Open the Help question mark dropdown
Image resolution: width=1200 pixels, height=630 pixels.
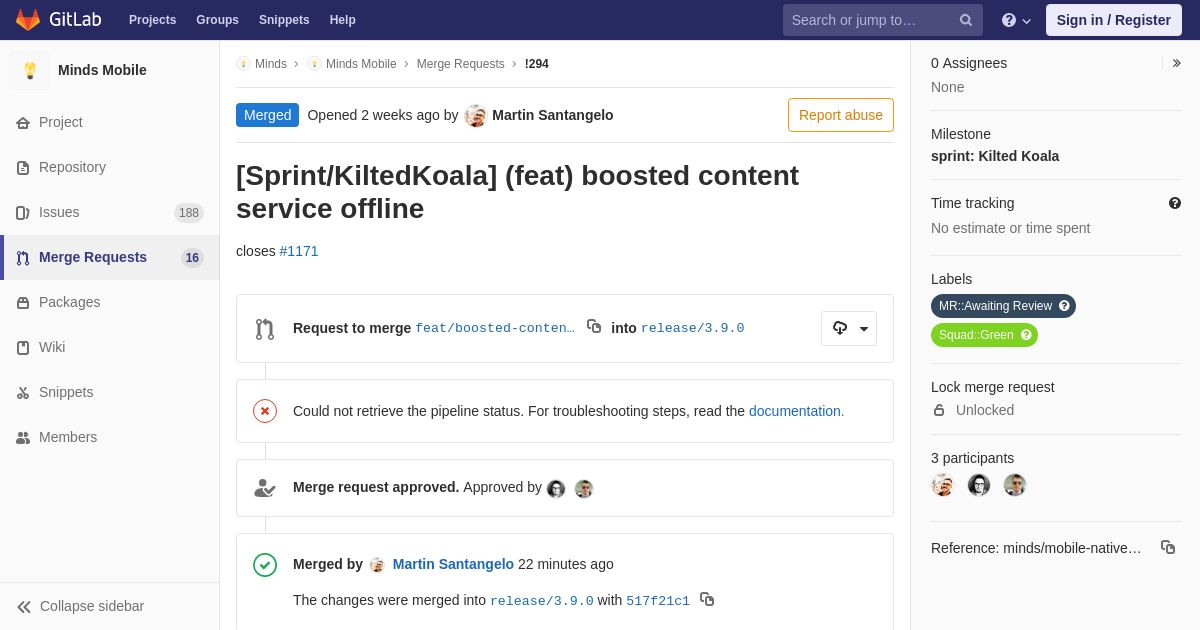coord(1016,20)
